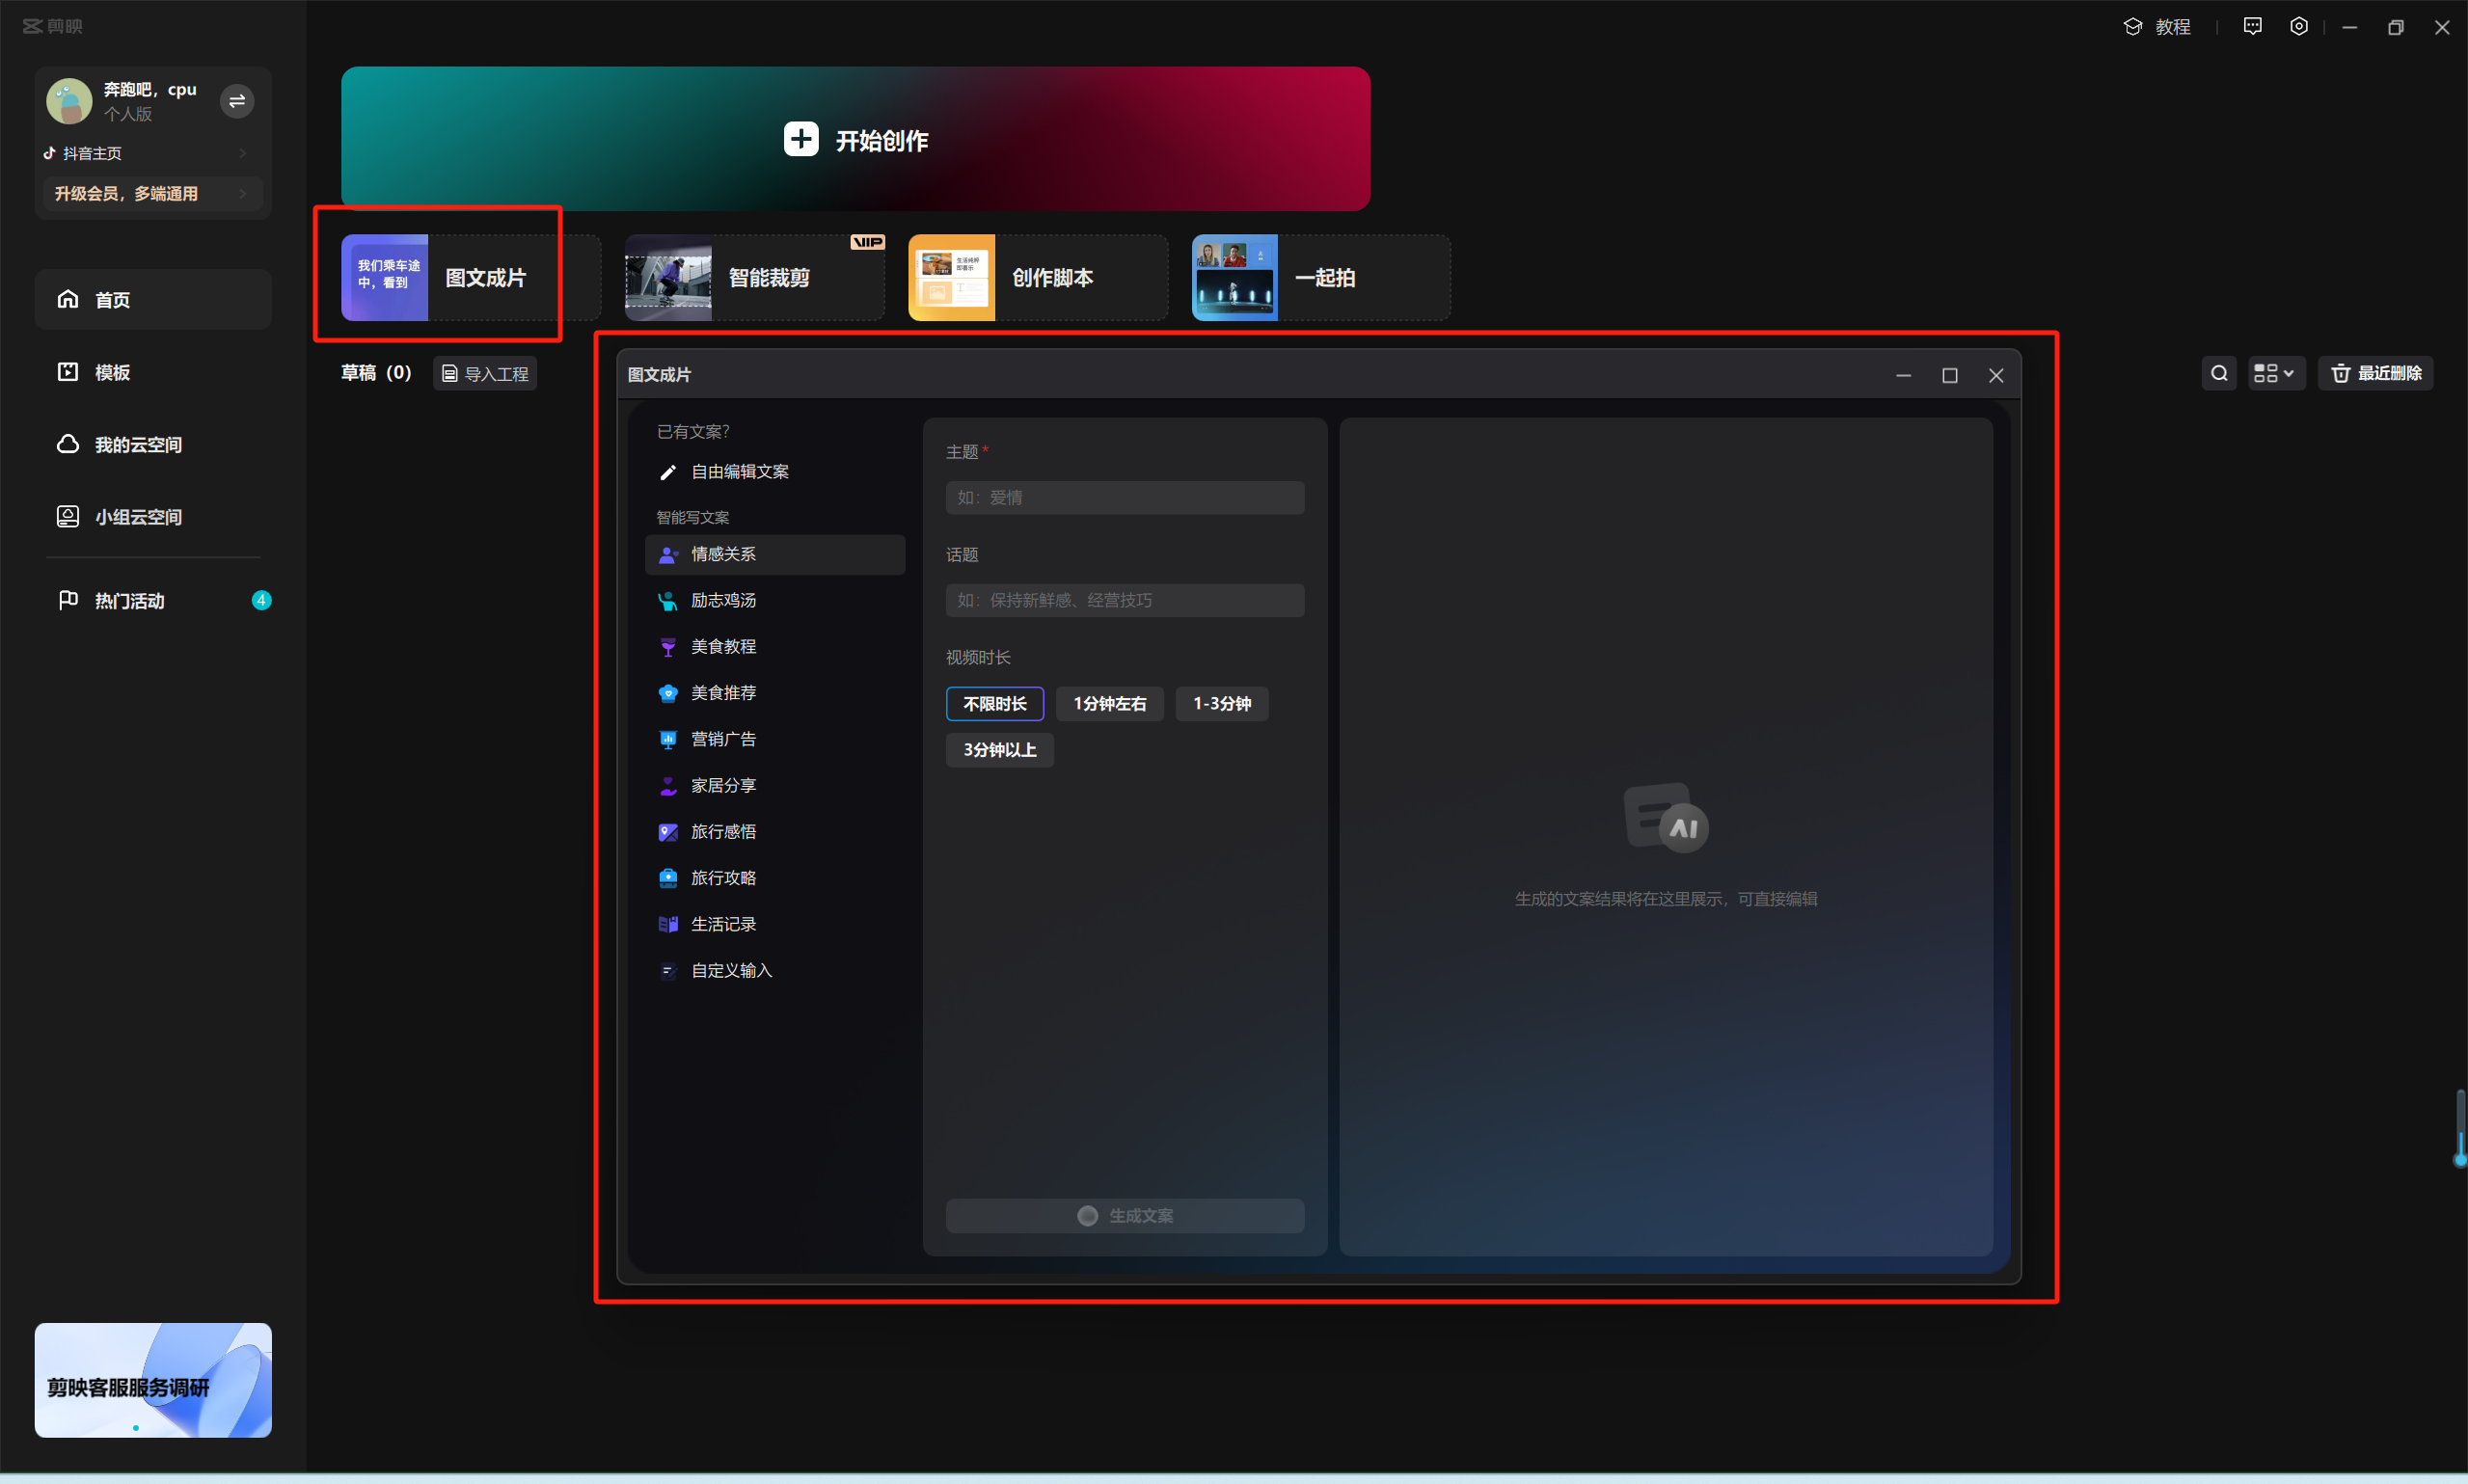Click the tutorial graduation cap icon
The height and width of the screenshot is (1484, 2468).
[2132, 27]
